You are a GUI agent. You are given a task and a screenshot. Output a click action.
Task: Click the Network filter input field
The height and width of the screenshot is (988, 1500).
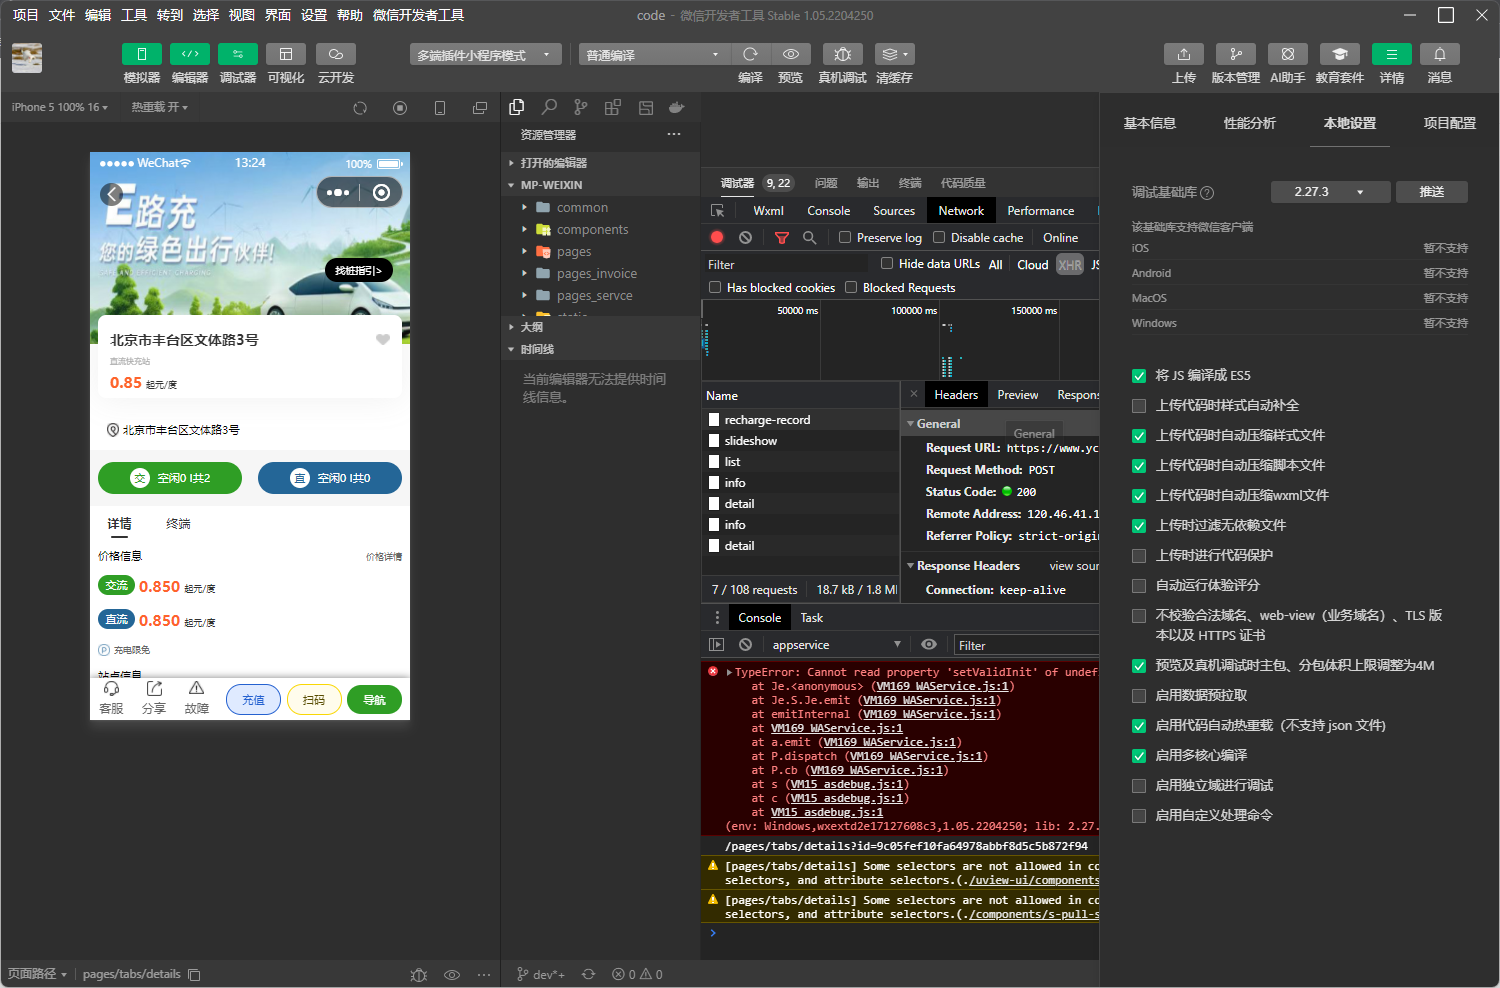coord(787,264)
